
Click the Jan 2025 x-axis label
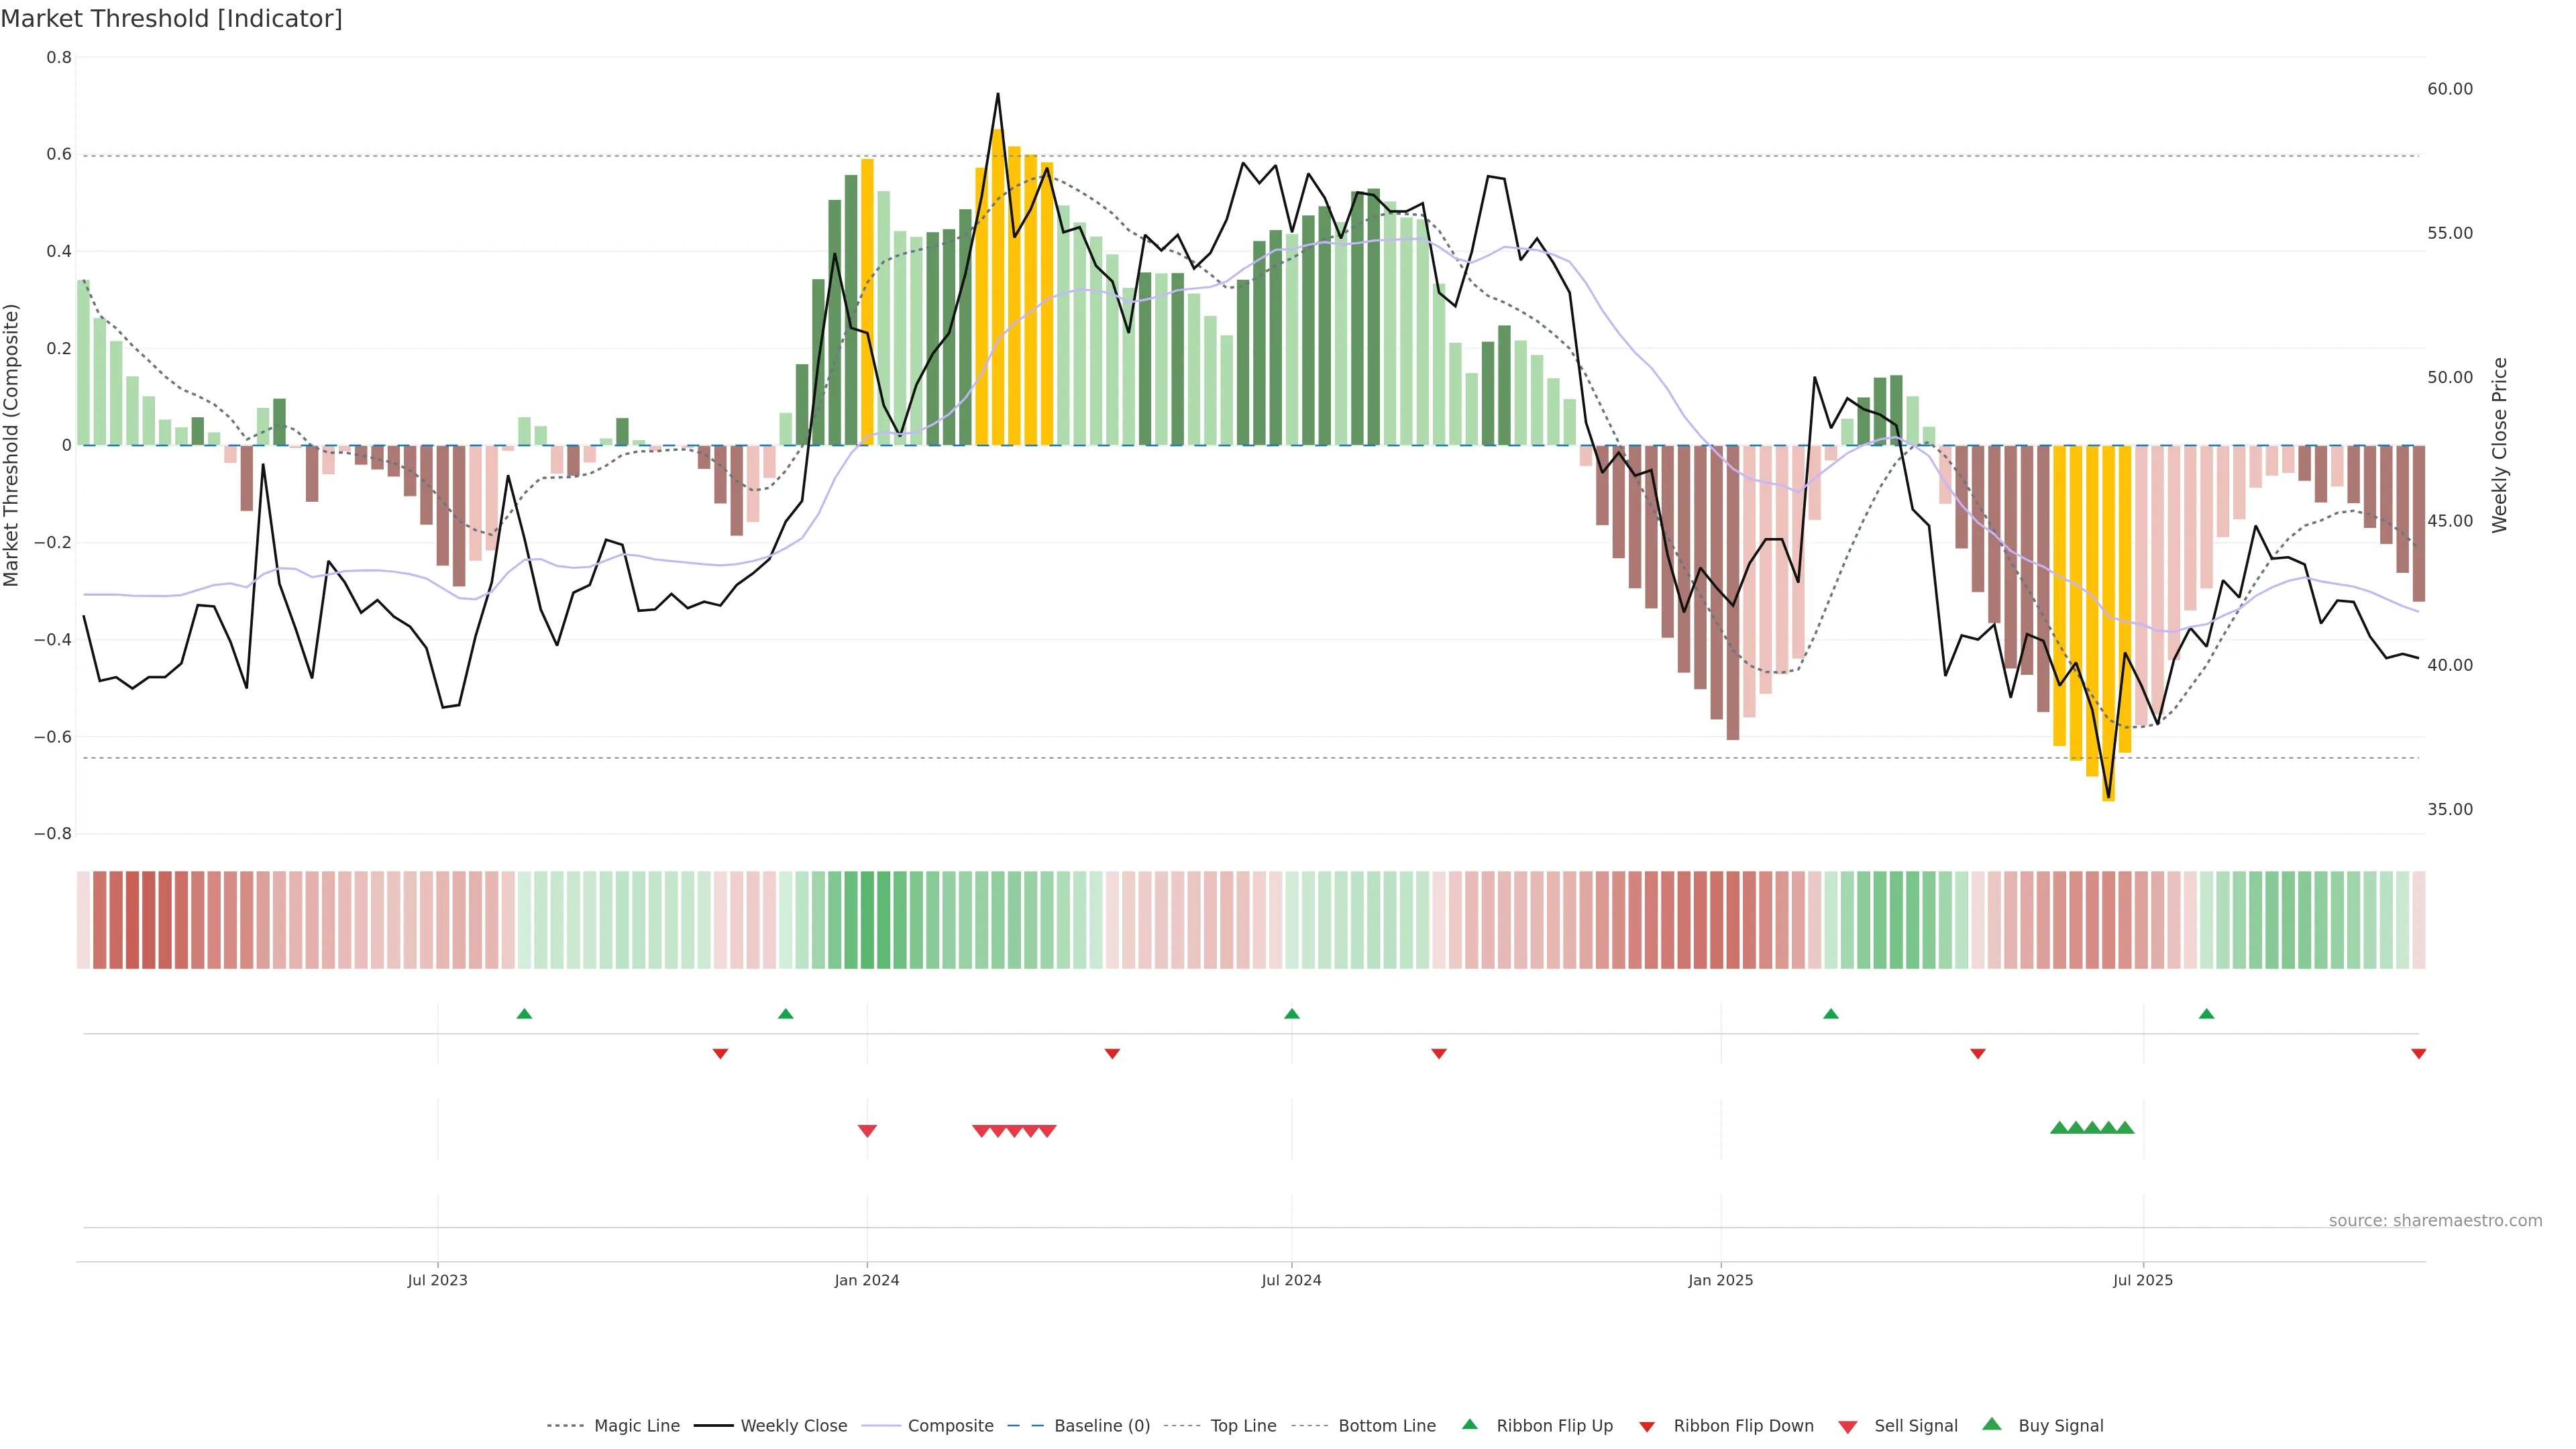point(1720,1280)
